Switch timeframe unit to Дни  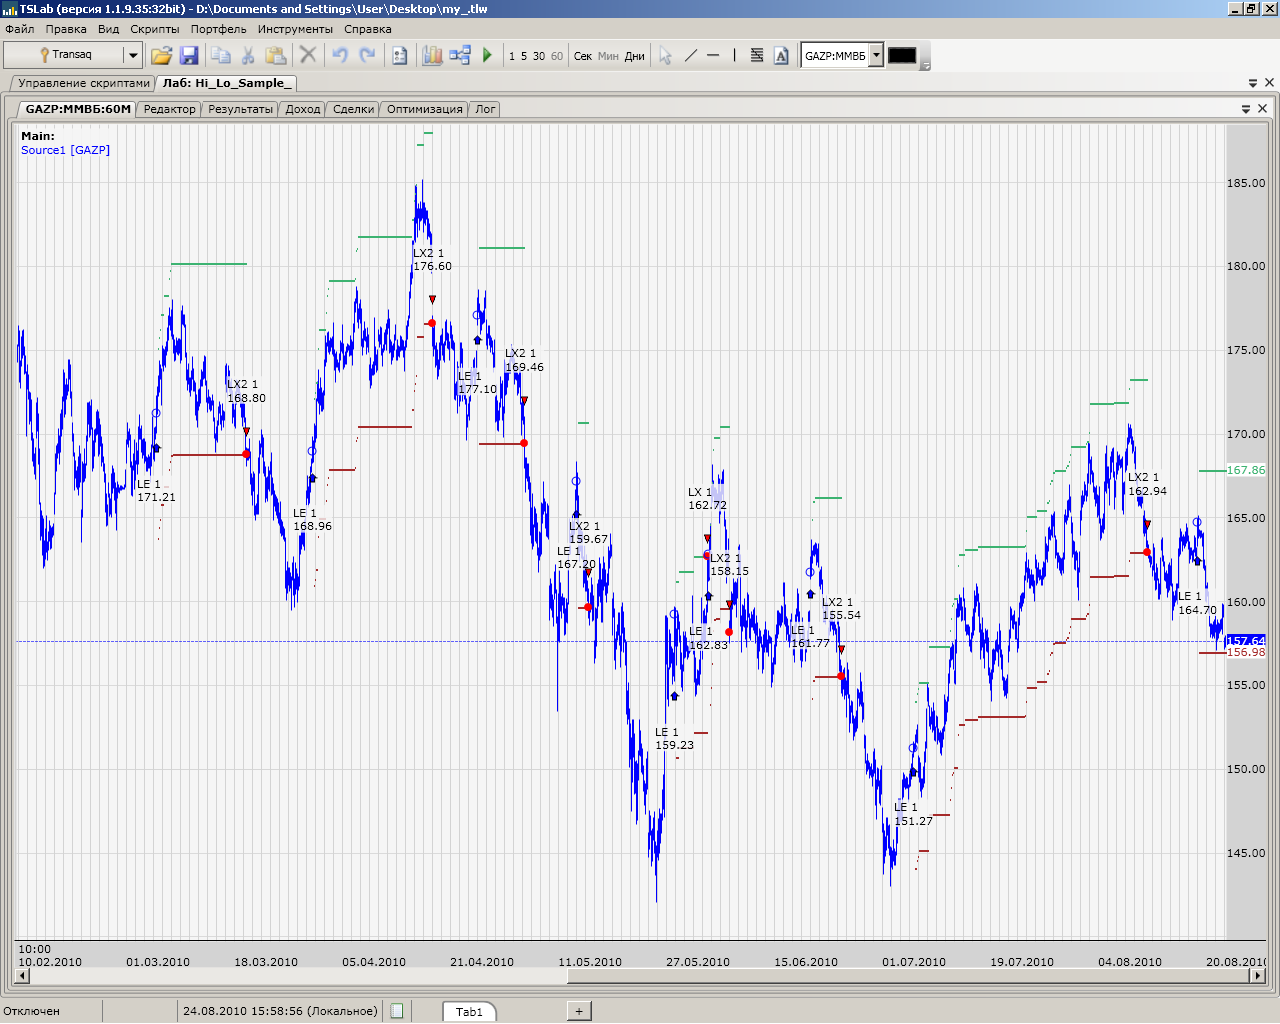click(635, 56)
